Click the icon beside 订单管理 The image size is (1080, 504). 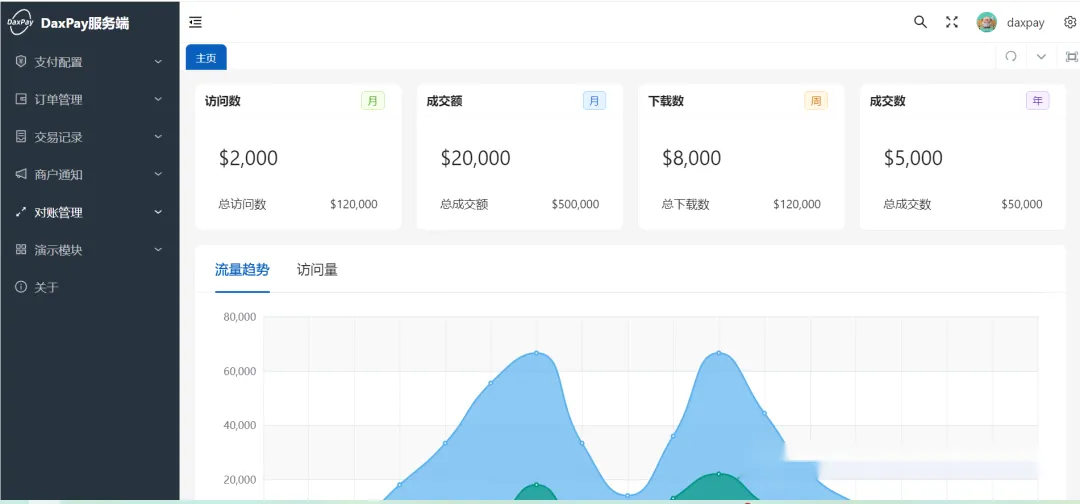(x=21, y=99)
